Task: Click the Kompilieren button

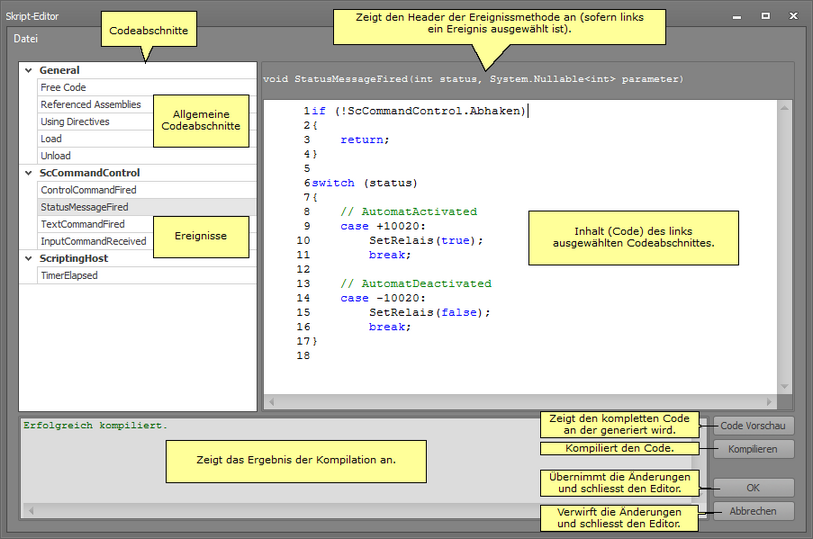Action: point(753,449)
